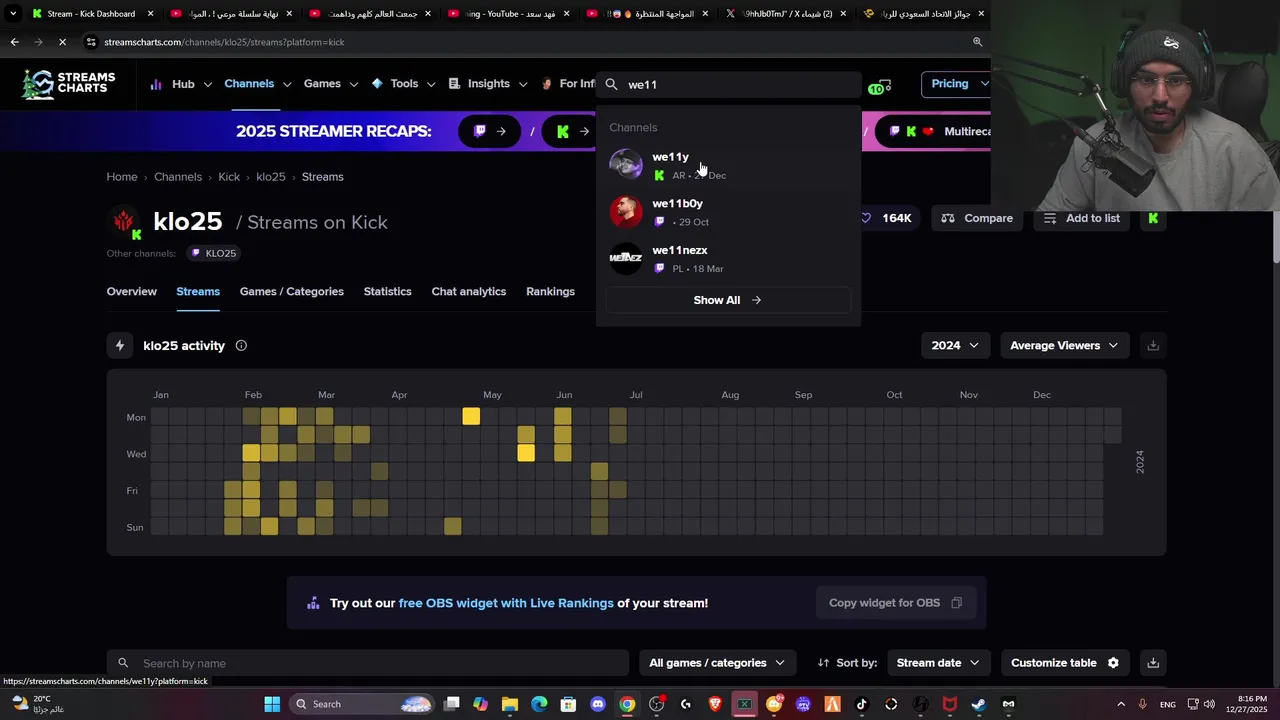Click the ENG language indicator in tray

(1168, 705)
